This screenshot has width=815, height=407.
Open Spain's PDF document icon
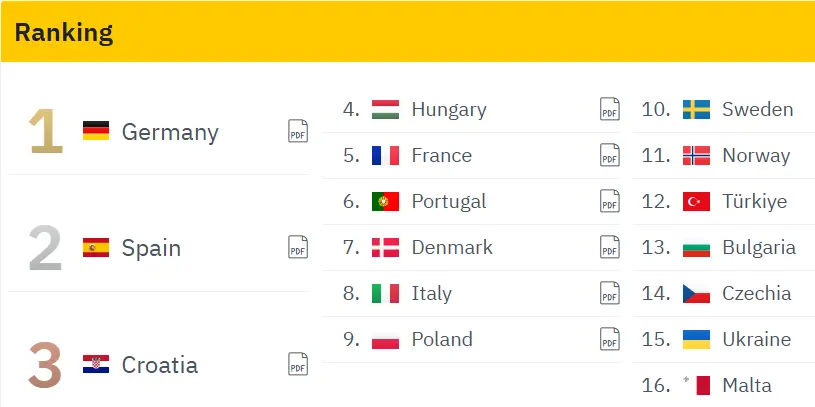(x=298, y=247)
